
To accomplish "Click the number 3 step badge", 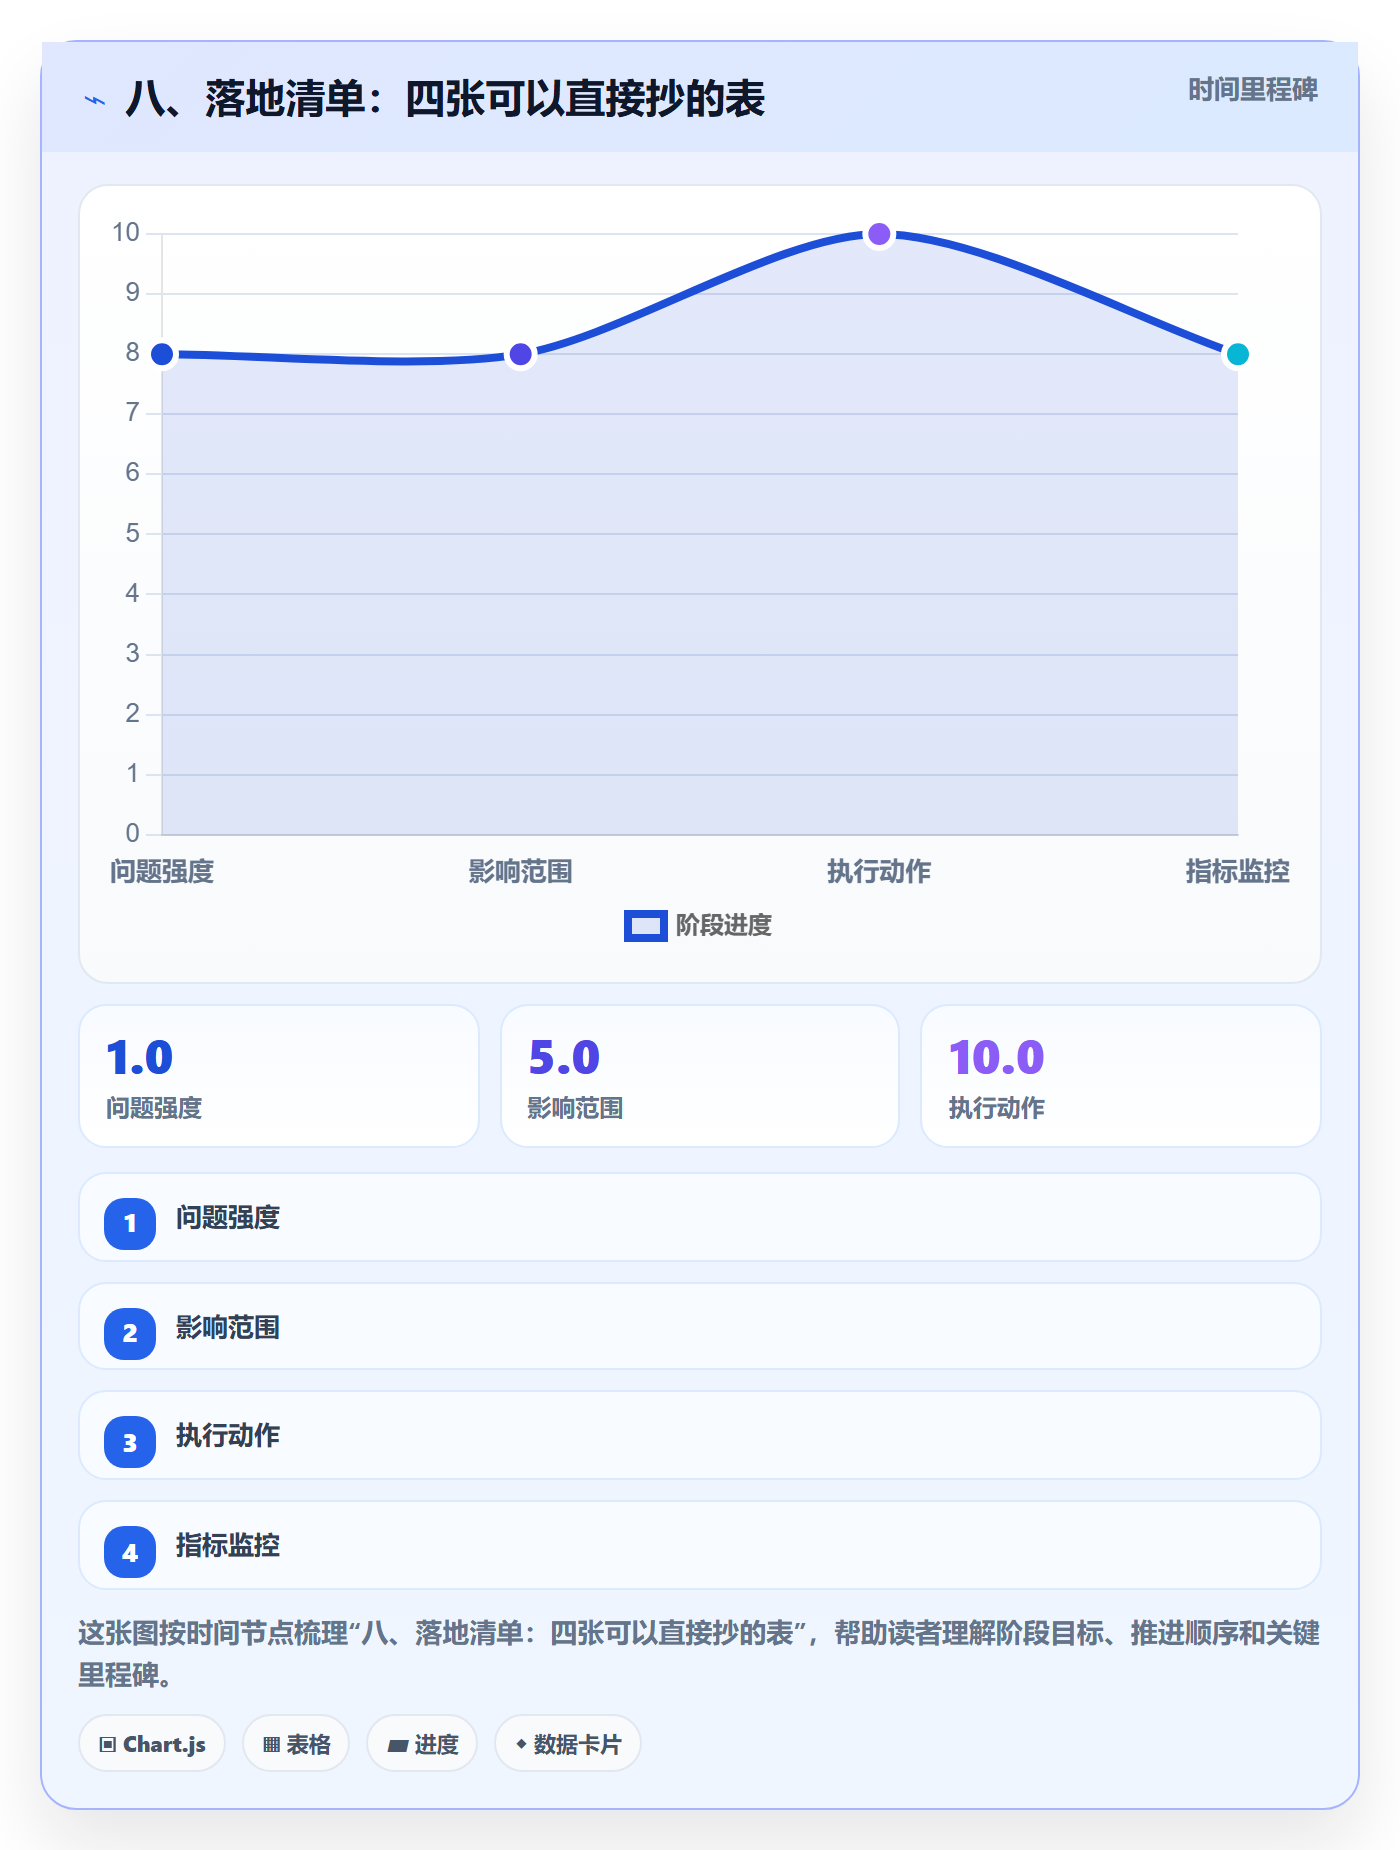I will click(130, 1443).
